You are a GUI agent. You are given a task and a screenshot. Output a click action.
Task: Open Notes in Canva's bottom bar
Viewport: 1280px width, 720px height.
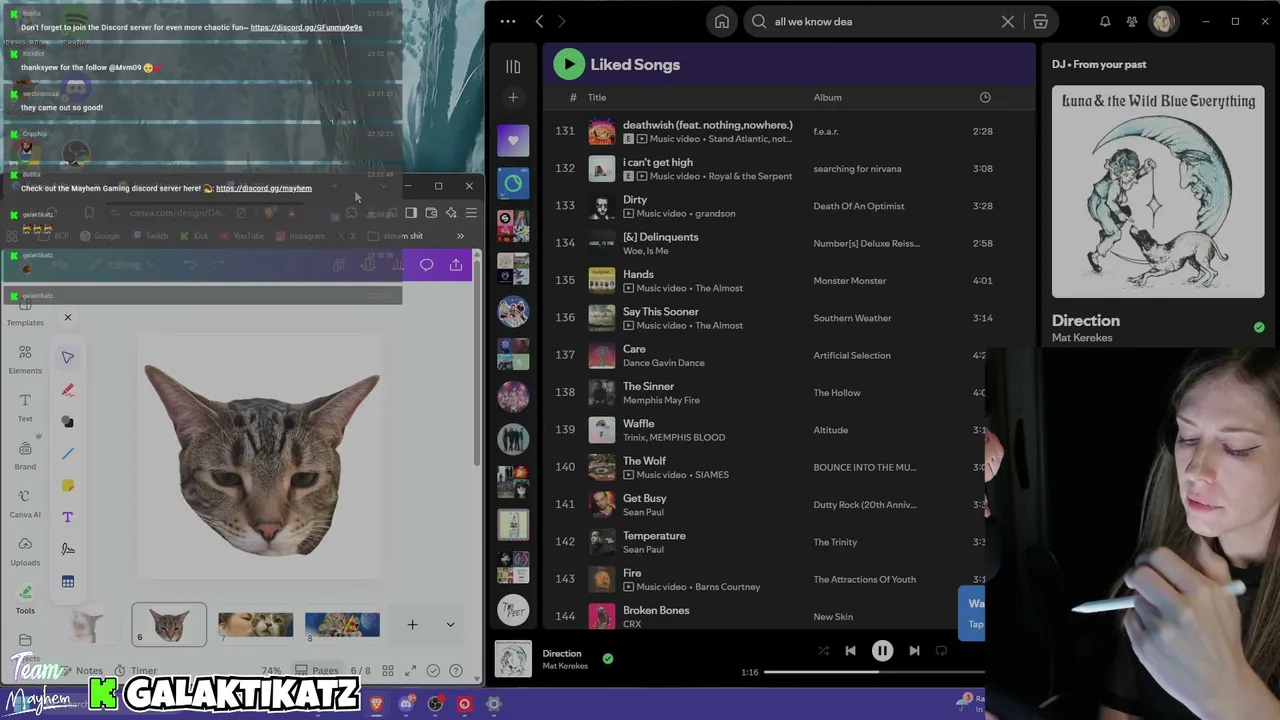tap(82, 671)
